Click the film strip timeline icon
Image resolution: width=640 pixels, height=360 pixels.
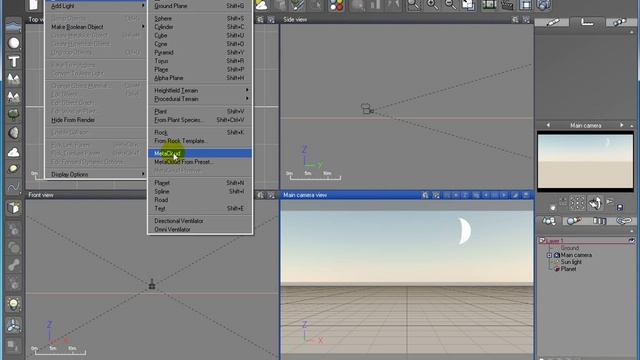(x=489, y=5)
